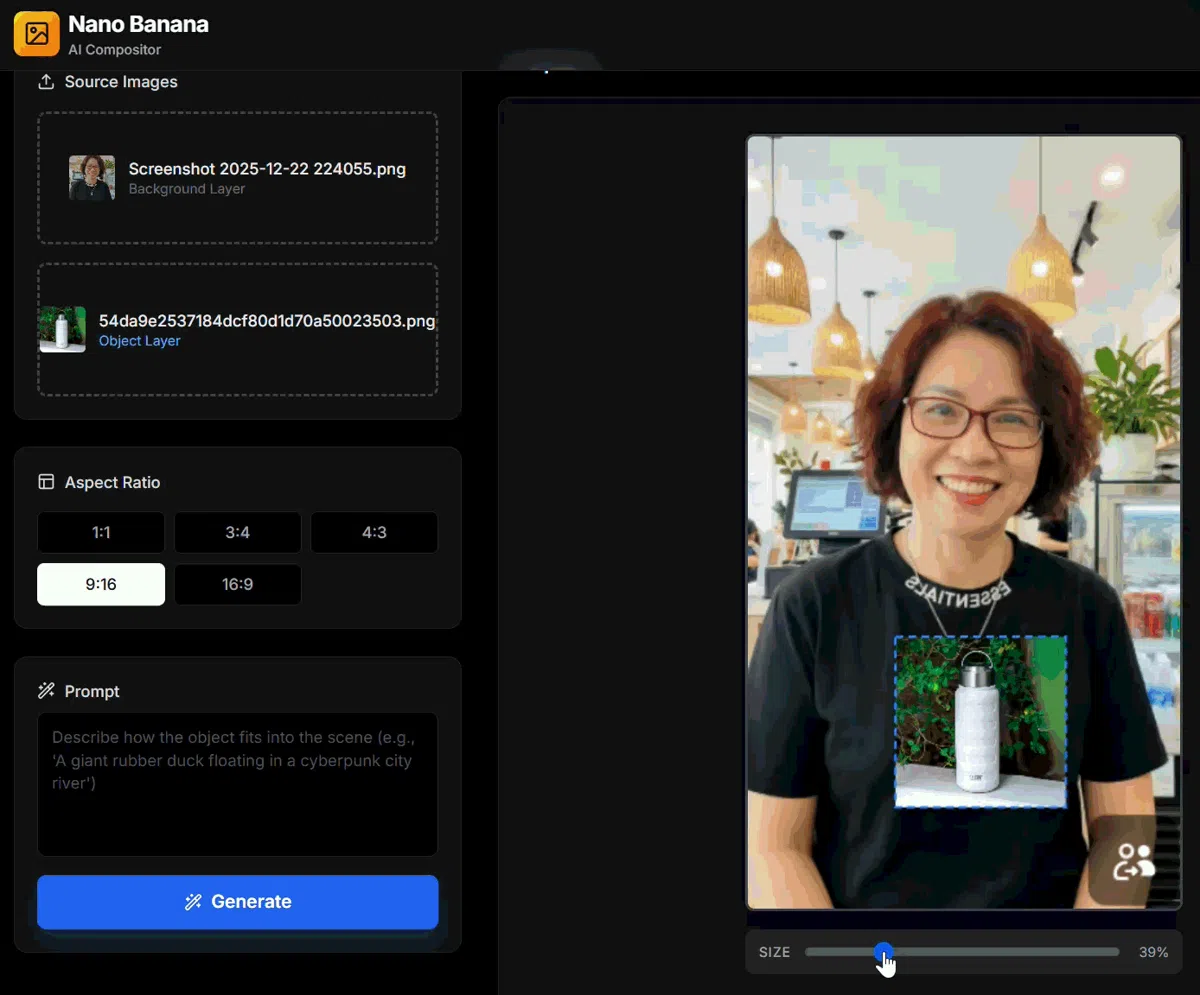Screen dimensions: 1200x995
Task: Click the SIZE slider handle
Action: click(884, 952)
